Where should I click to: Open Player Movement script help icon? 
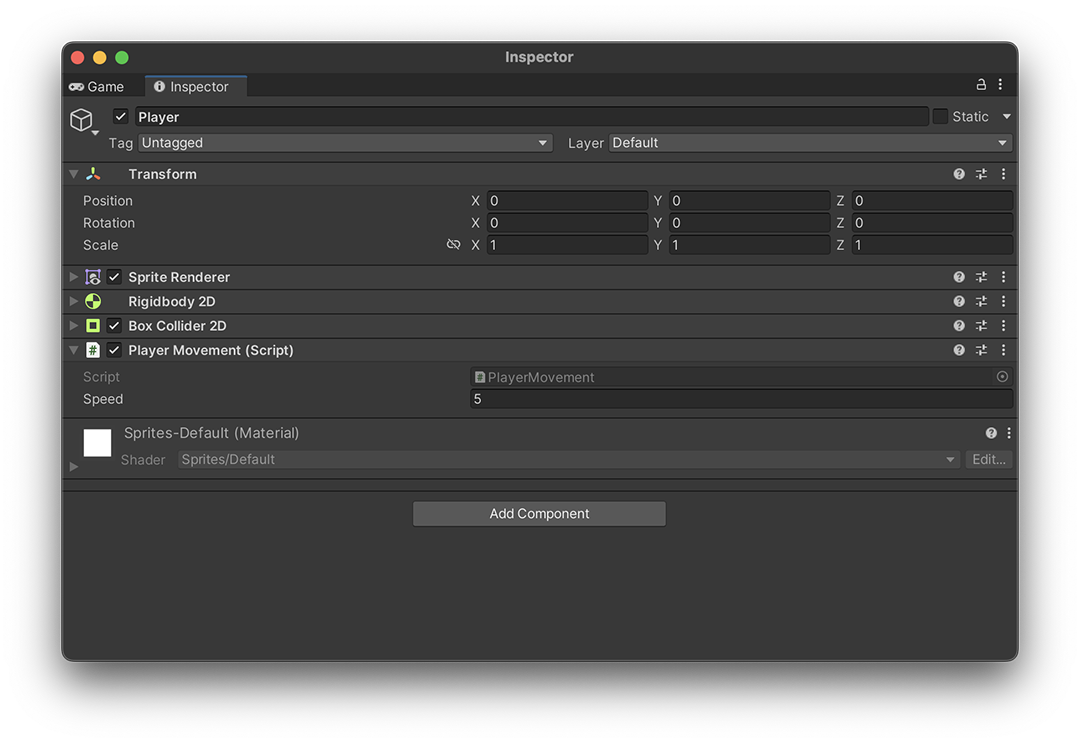pos(959,350)
